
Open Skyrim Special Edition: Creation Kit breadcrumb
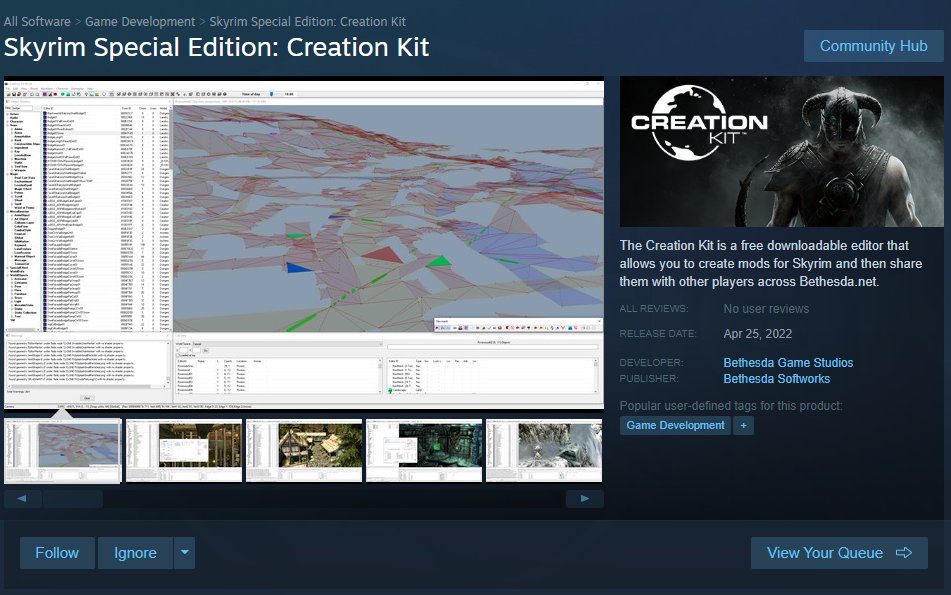pyautogui.click(x=307, y=21)
